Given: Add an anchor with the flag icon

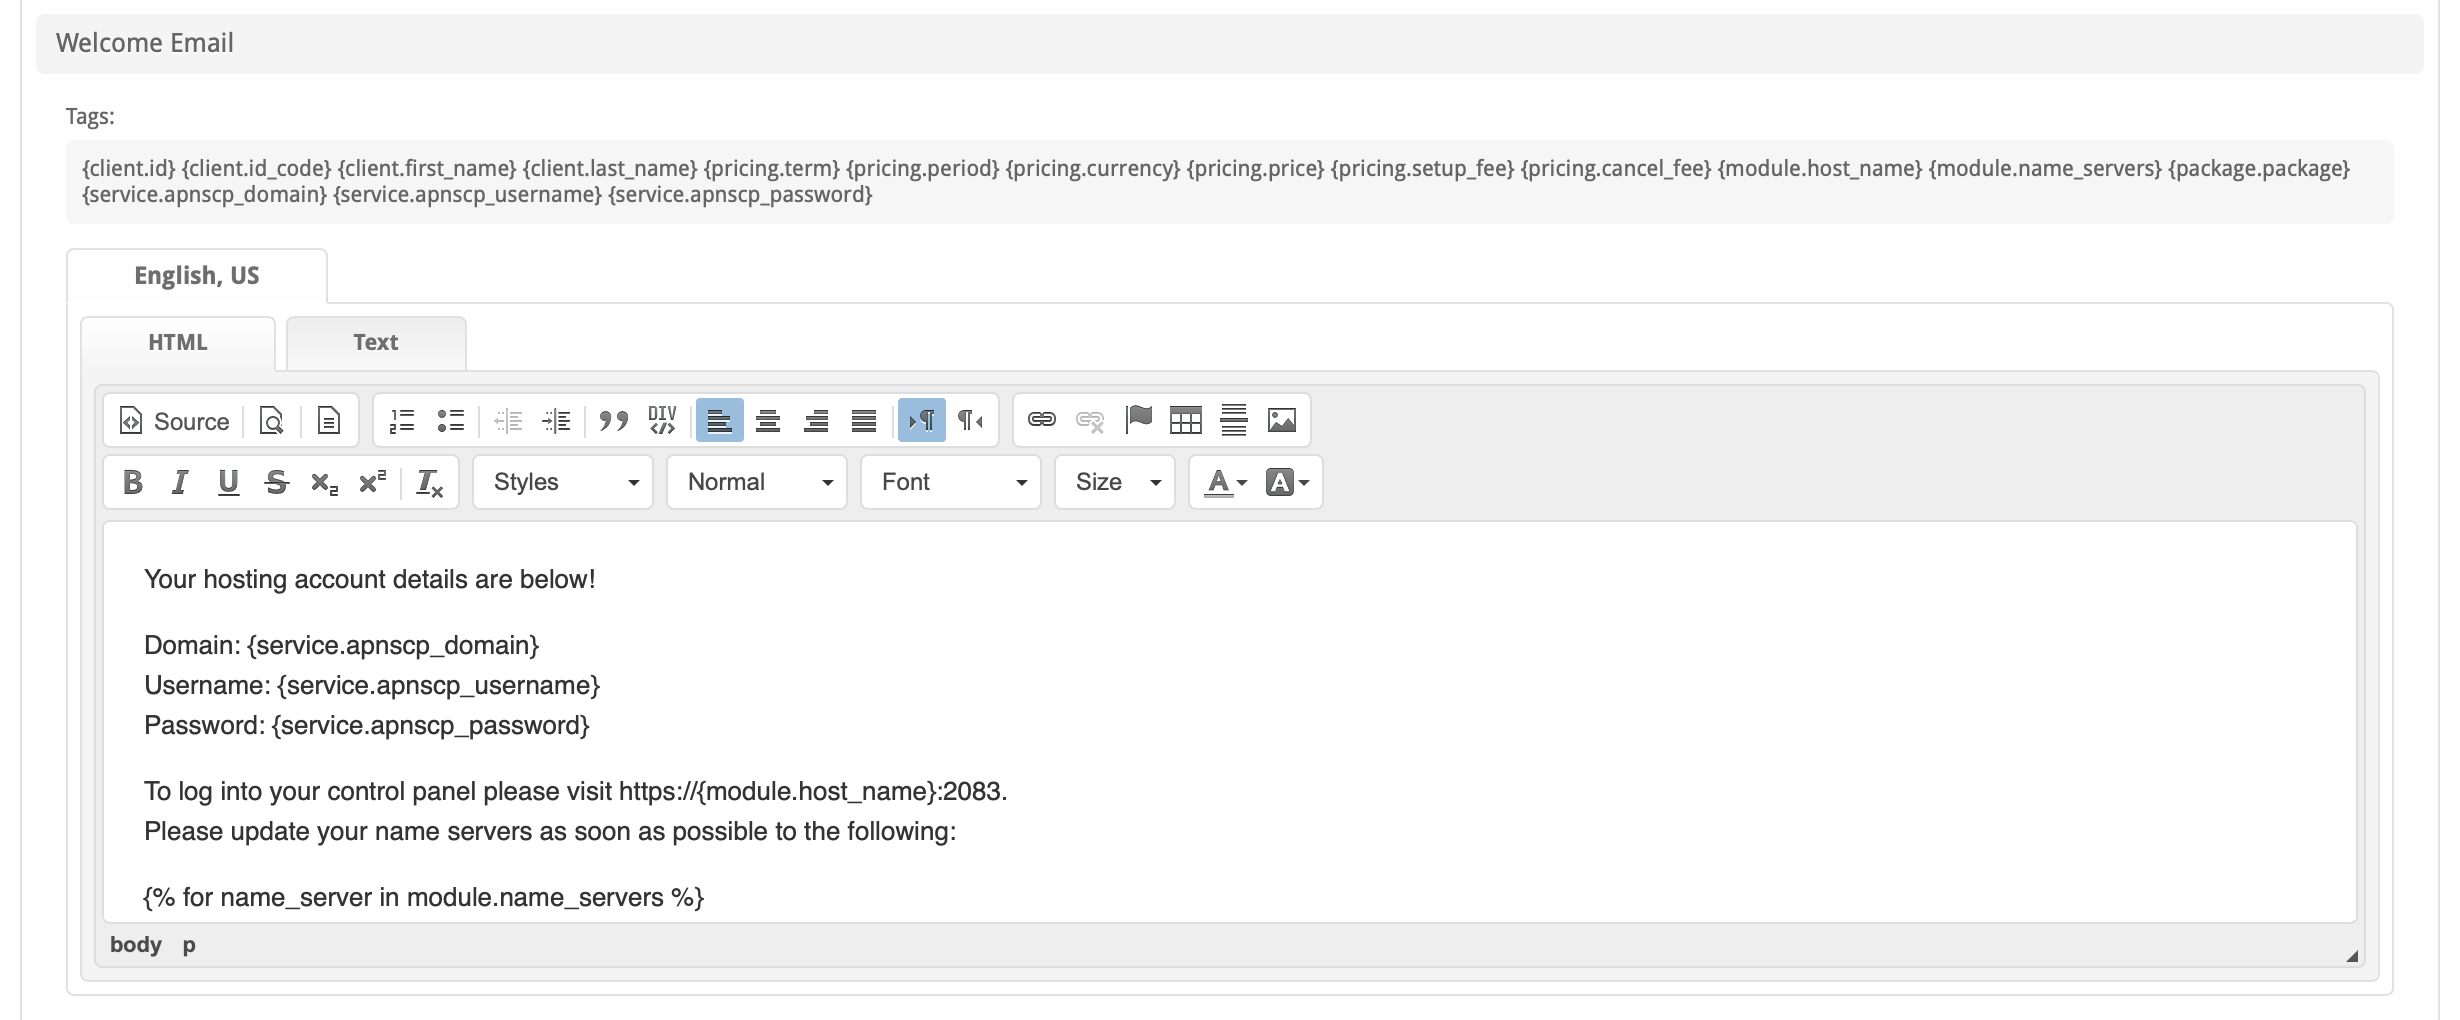Looking at the screenshot, I should pos(1138,420).
